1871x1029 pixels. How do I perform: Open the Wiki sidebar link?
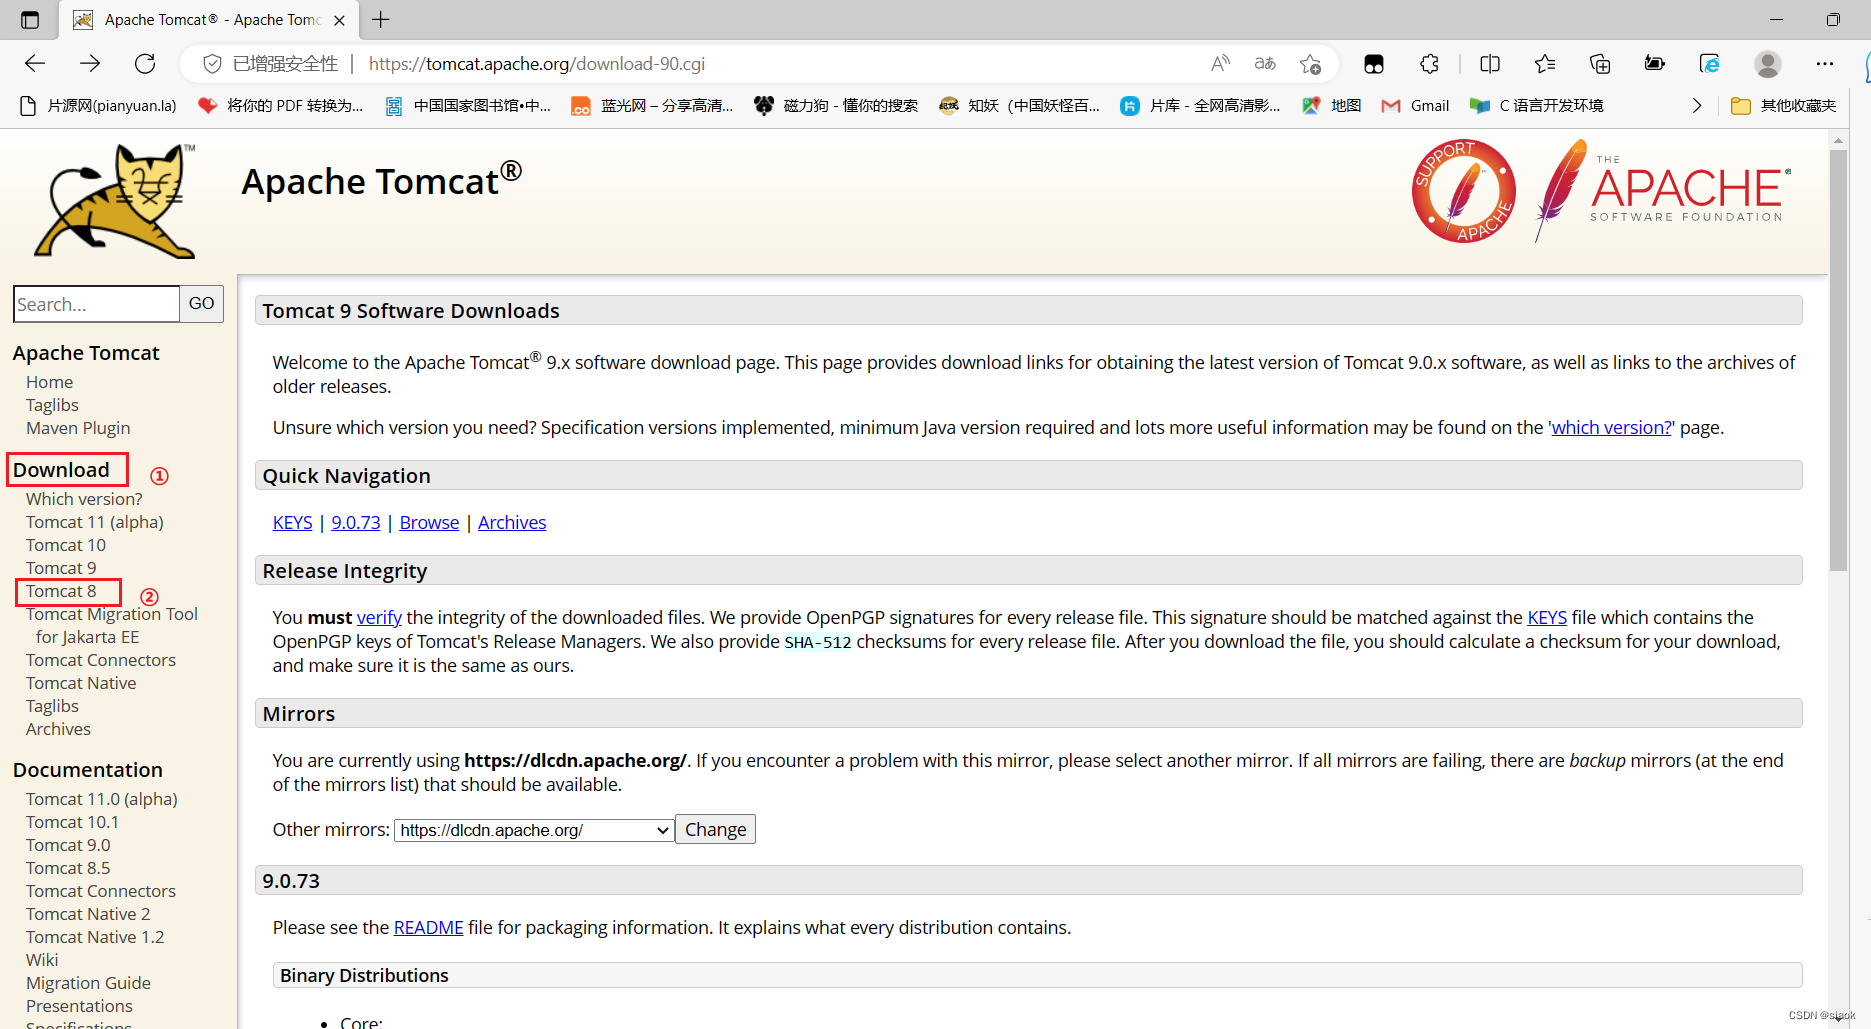tap(42, 960)
